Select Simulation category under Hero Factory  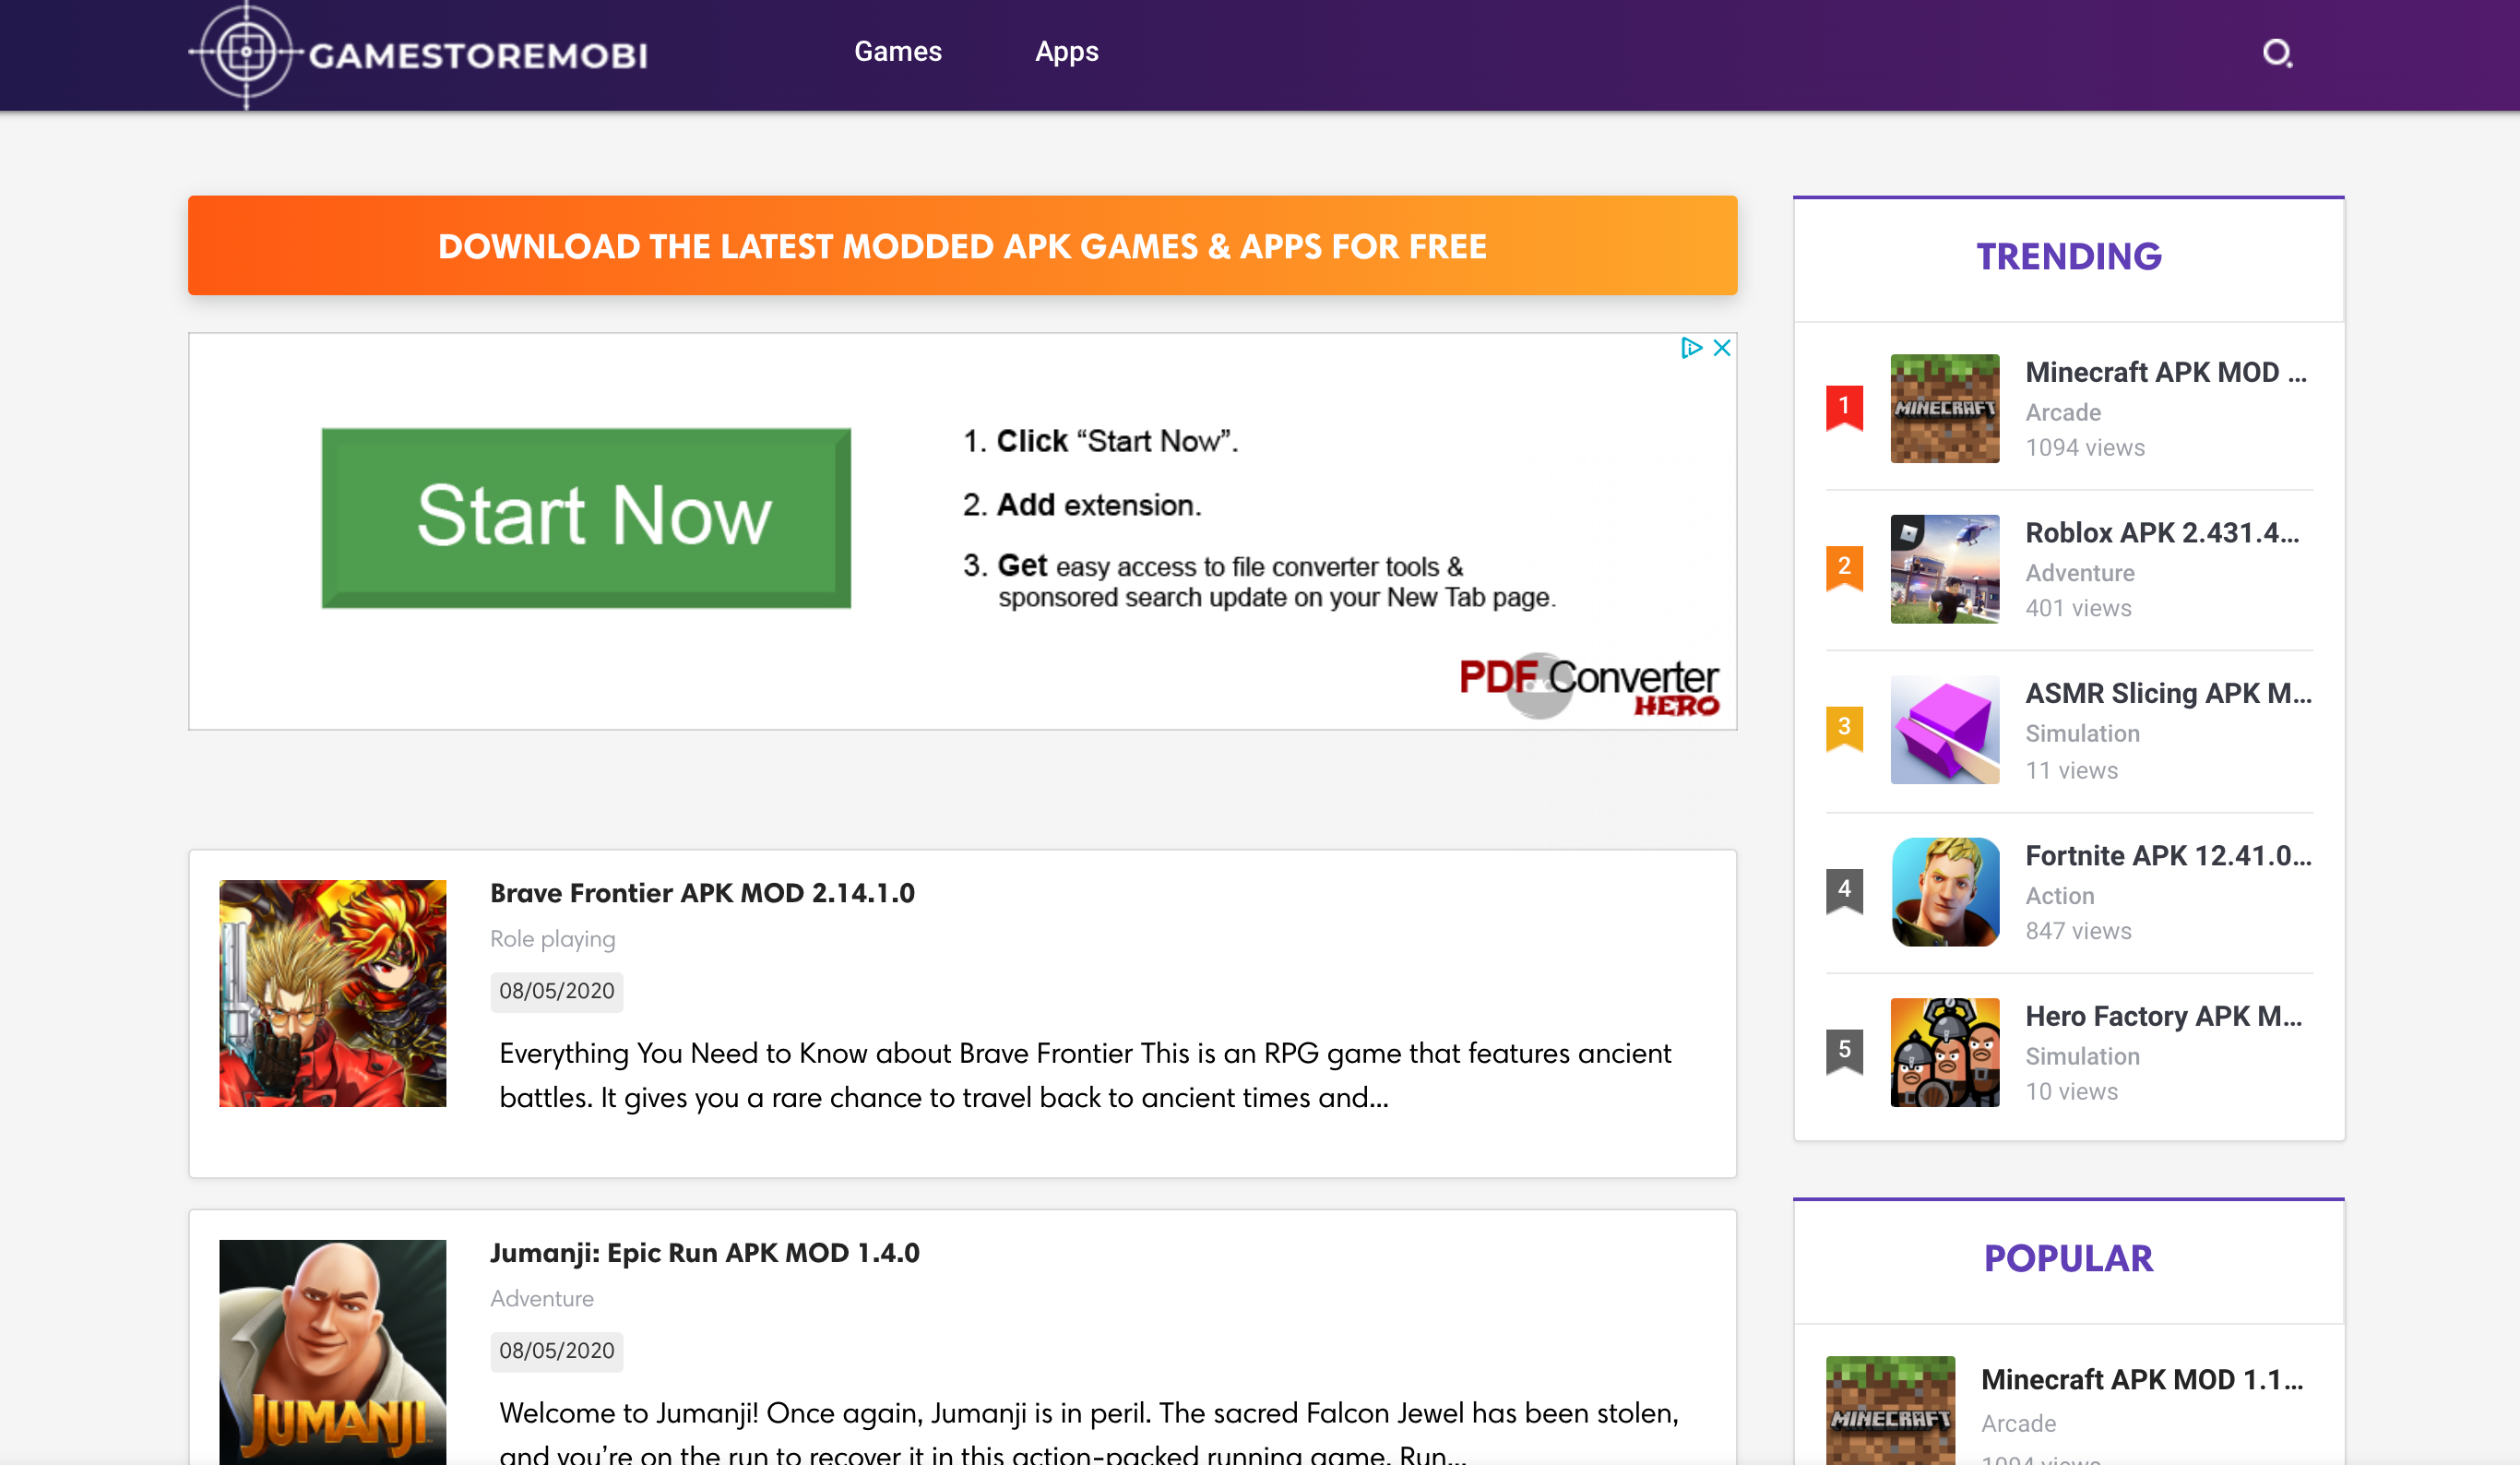(2082, 1055)
